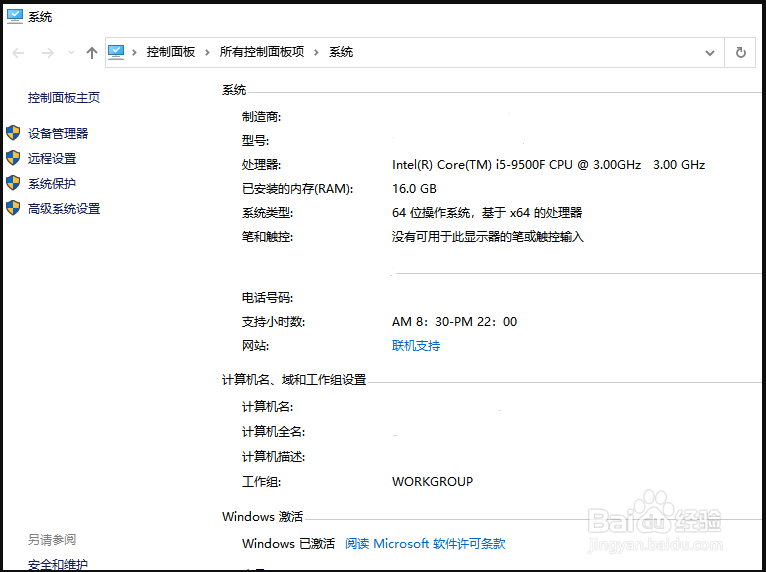Image resolution: width=766 pixels, height=572 pixels.
Task: Open recent locations dropdown arrow
Action: pyautogui.click(x=71, y=52)
